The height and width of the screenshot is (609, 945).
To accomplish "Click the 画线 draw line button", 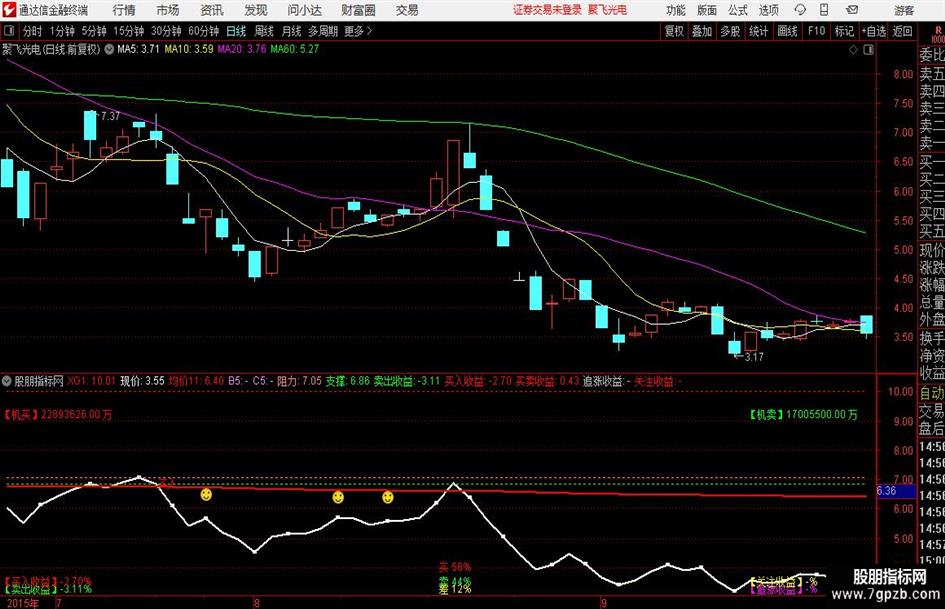I will click(x=787, y=31).
